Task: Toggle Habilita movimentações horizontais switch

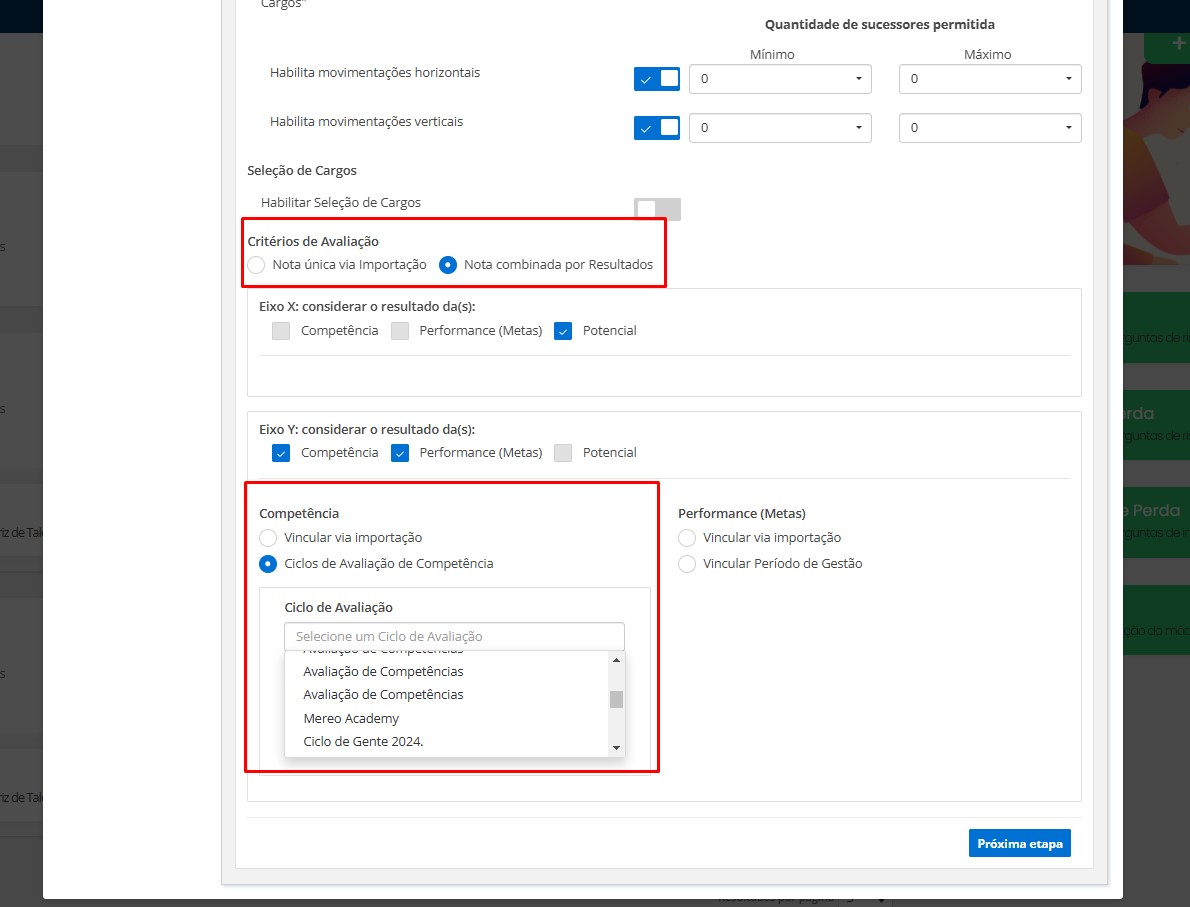Action: tap(656, 79)
